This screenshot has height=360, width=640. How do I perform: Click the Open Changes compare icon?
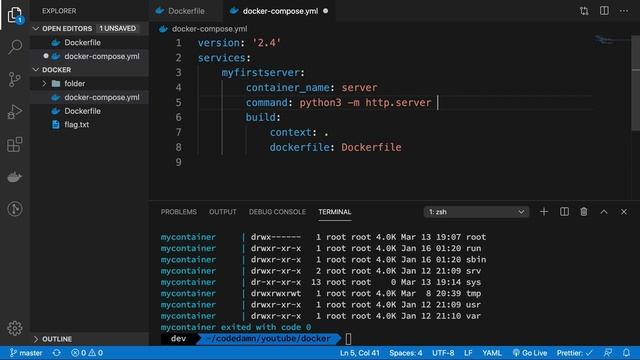(584, 11)
